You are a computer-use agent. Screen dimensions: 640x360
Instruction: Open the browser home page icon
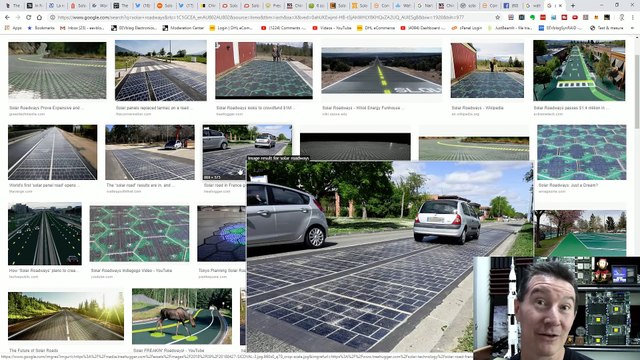coord(39,18)
